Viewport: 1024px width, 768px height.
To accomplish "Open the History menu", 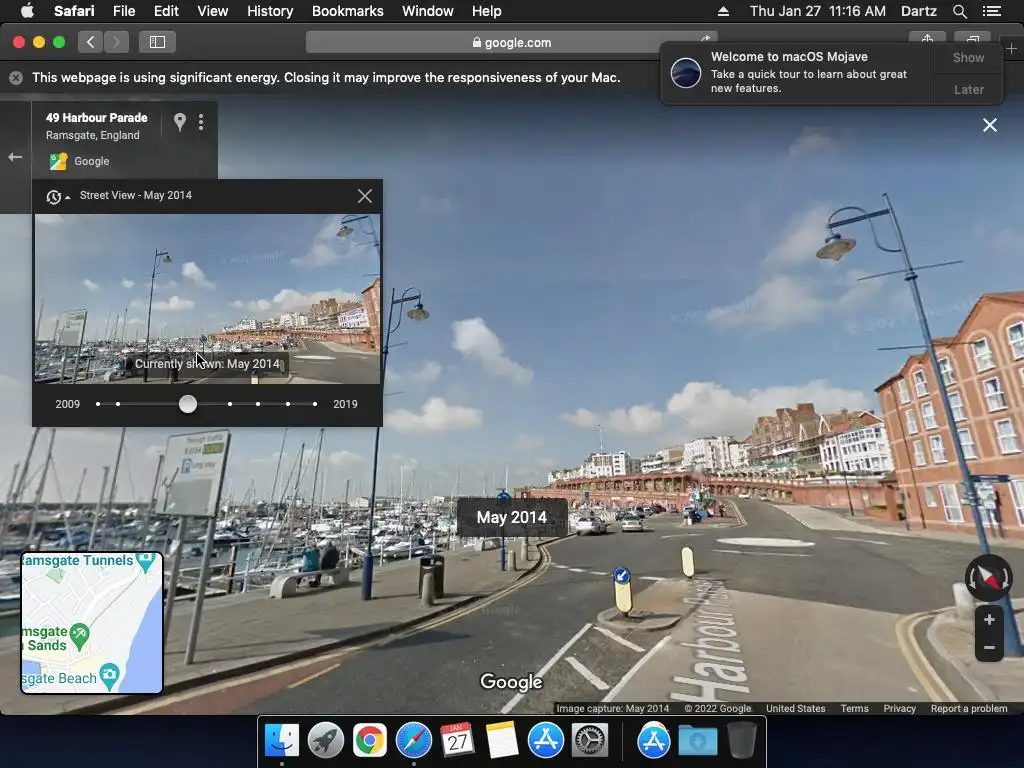I will pos(270,11).
